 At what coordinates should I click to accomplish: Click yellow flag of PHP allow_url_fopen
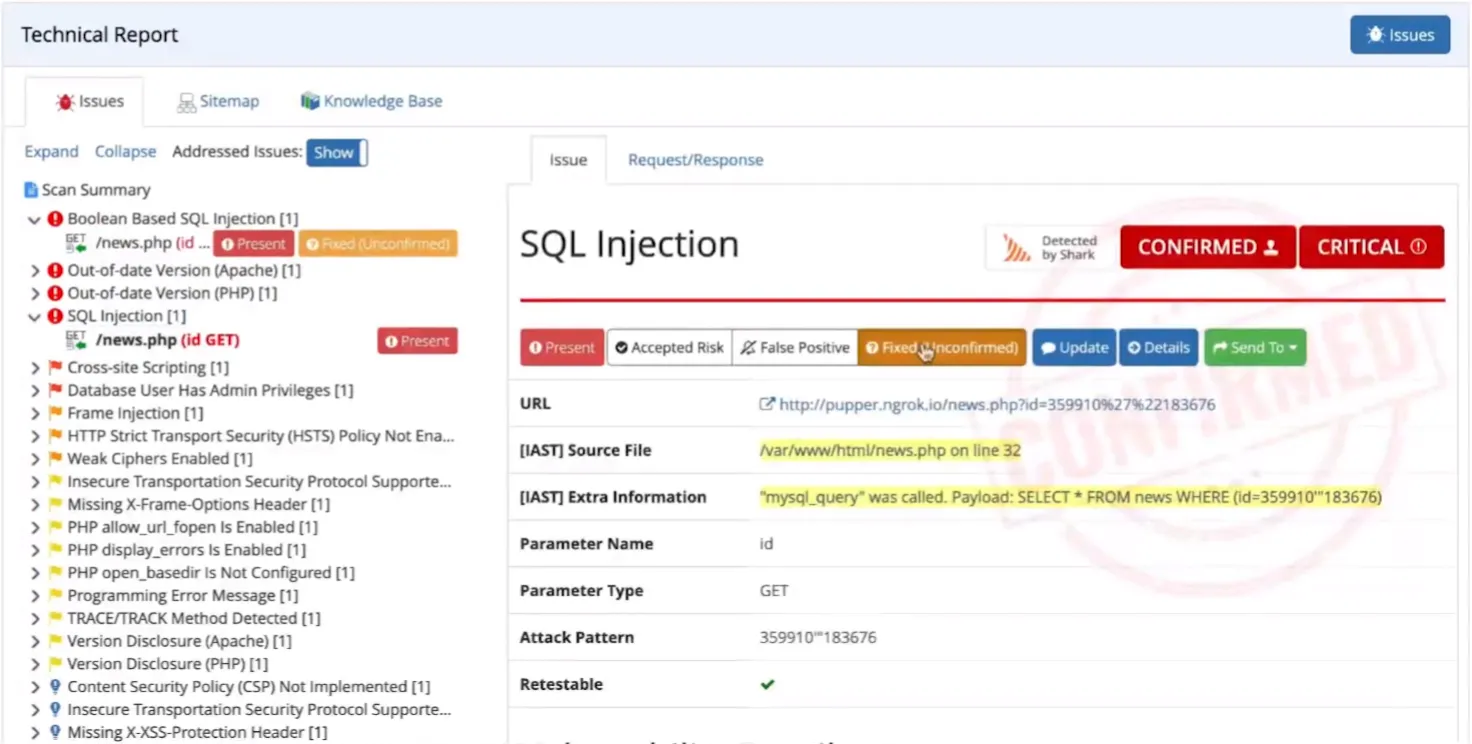click(x=55, y=528)
